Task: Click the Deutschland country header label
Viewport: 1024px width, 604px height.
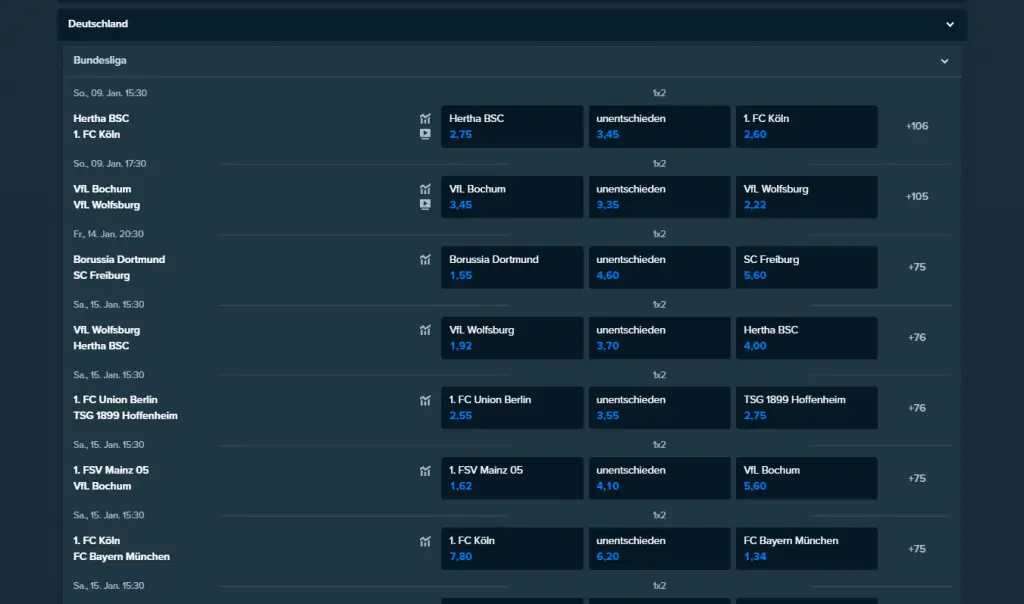Action: click(x=98, y=24)
